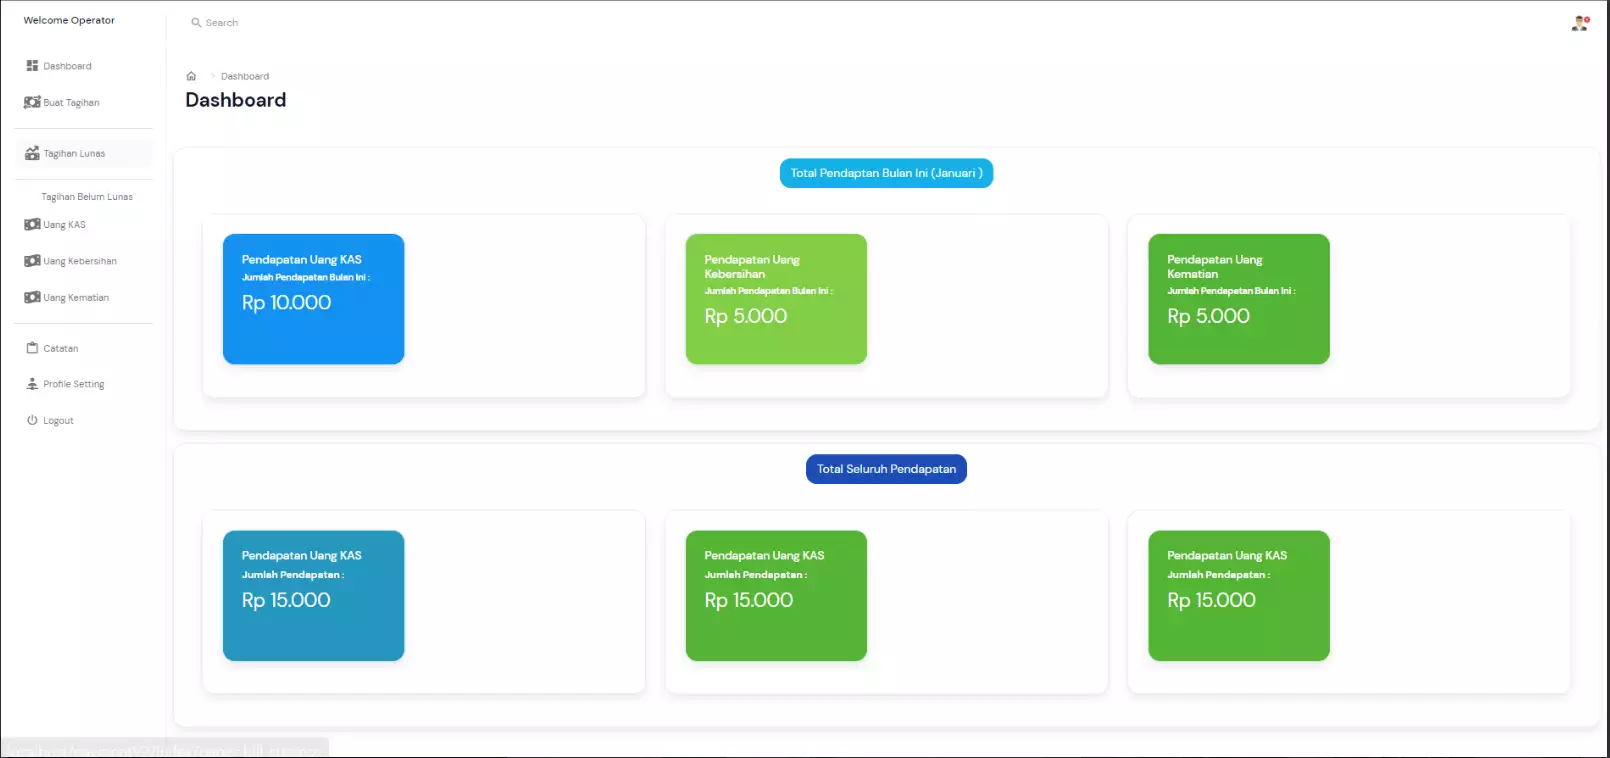Click Welcome Operator header text
Viewport: 1610px width, 758px height.
coord(69,20)
